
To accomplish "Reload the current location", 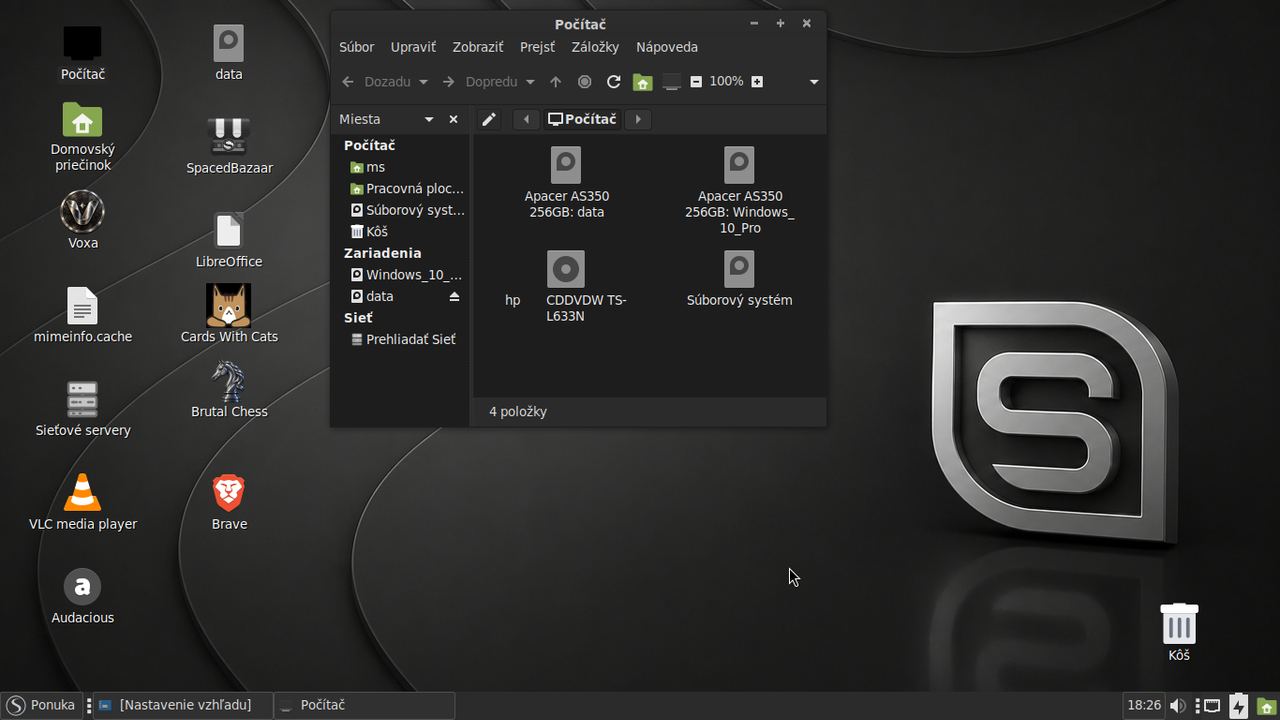I will pyautogui.click(x=614, y=82).
